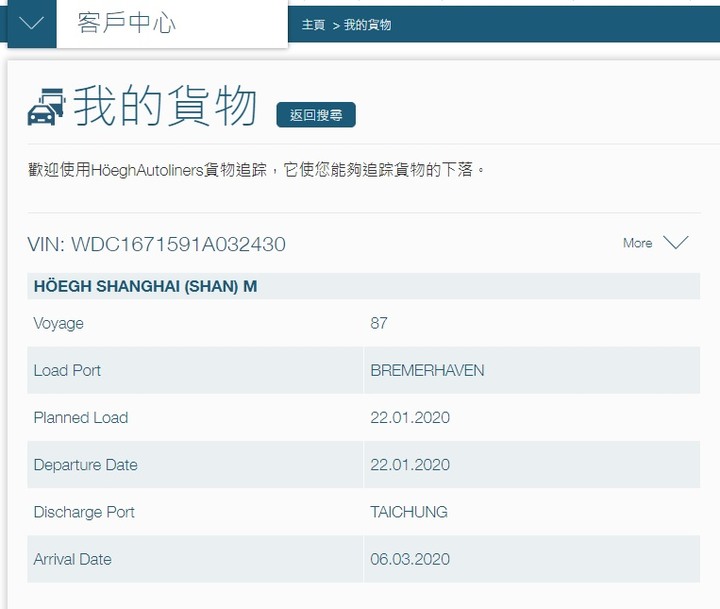Click the 客戶中心 header label
The height and width of the screenshot is (609, 720).
click(x=126, y=23)
